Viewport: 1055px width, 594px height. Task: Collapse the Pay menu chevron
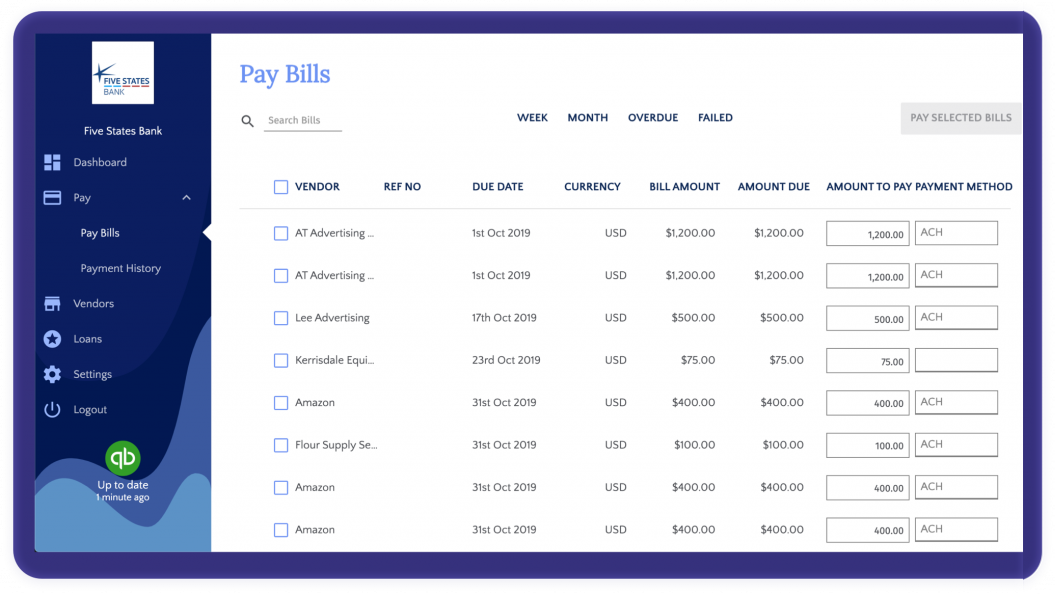186,198
